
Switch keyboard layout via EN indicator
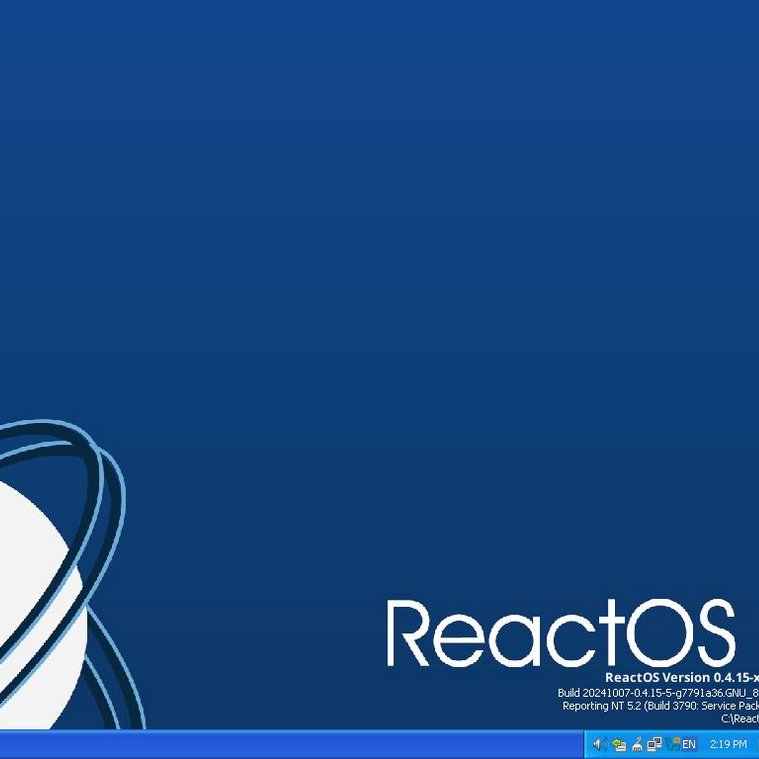click(x=689, y=744)
